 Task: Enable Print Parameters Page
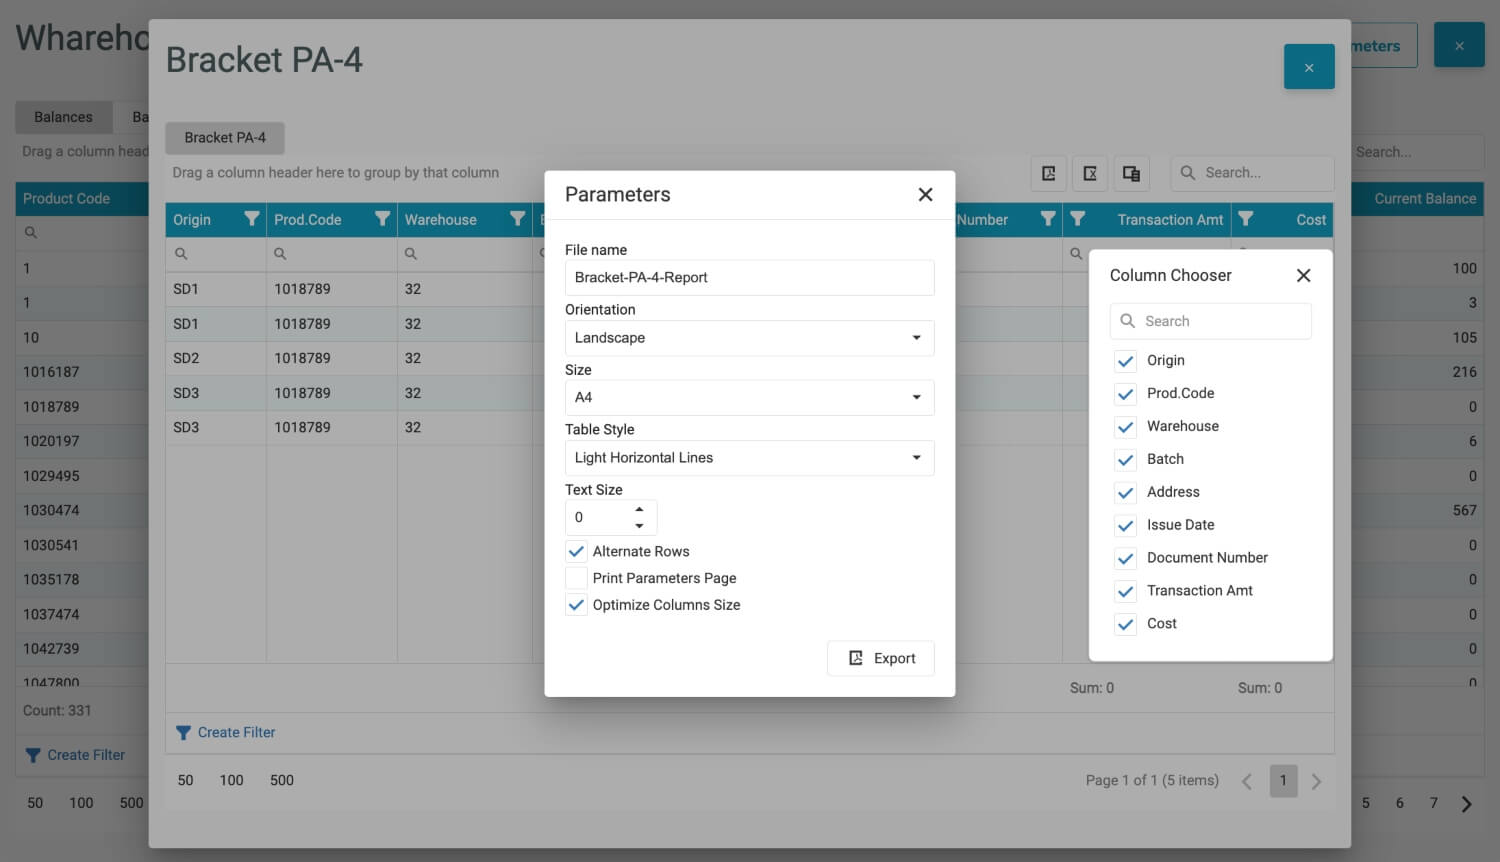pos(576,578)
